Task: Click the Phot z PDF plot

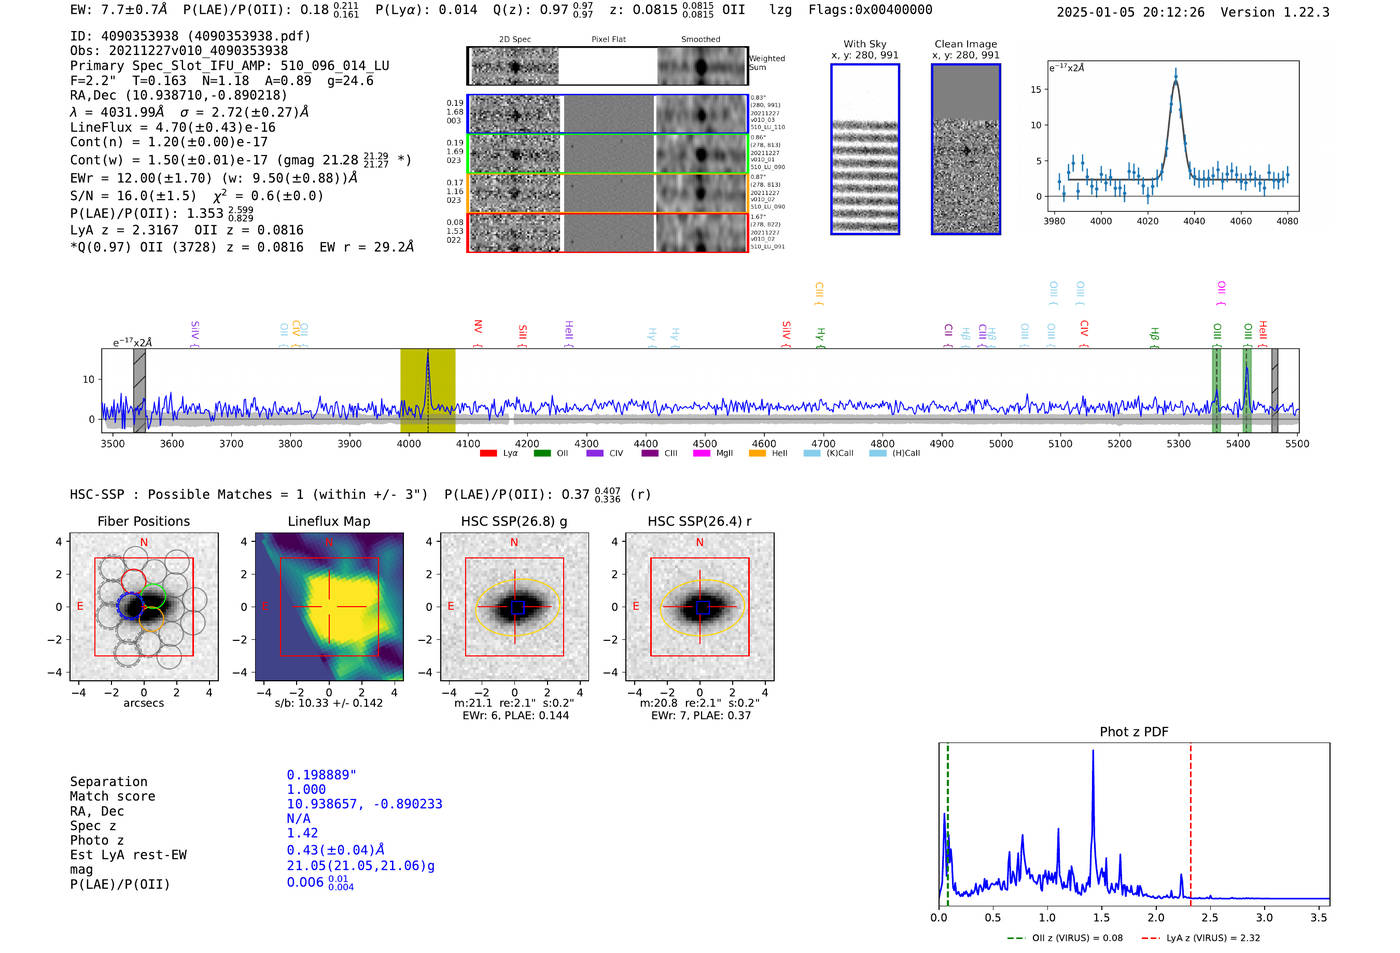Action: pyautogui.click(x=1134, y=824)
